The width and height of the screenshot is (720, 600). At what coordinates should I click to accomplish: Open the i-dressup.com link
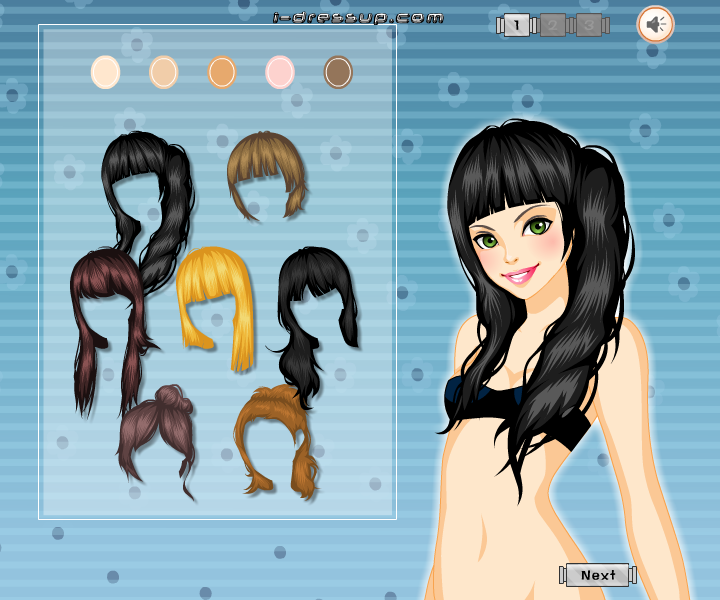pyautogui.click(x=358, y=18)
